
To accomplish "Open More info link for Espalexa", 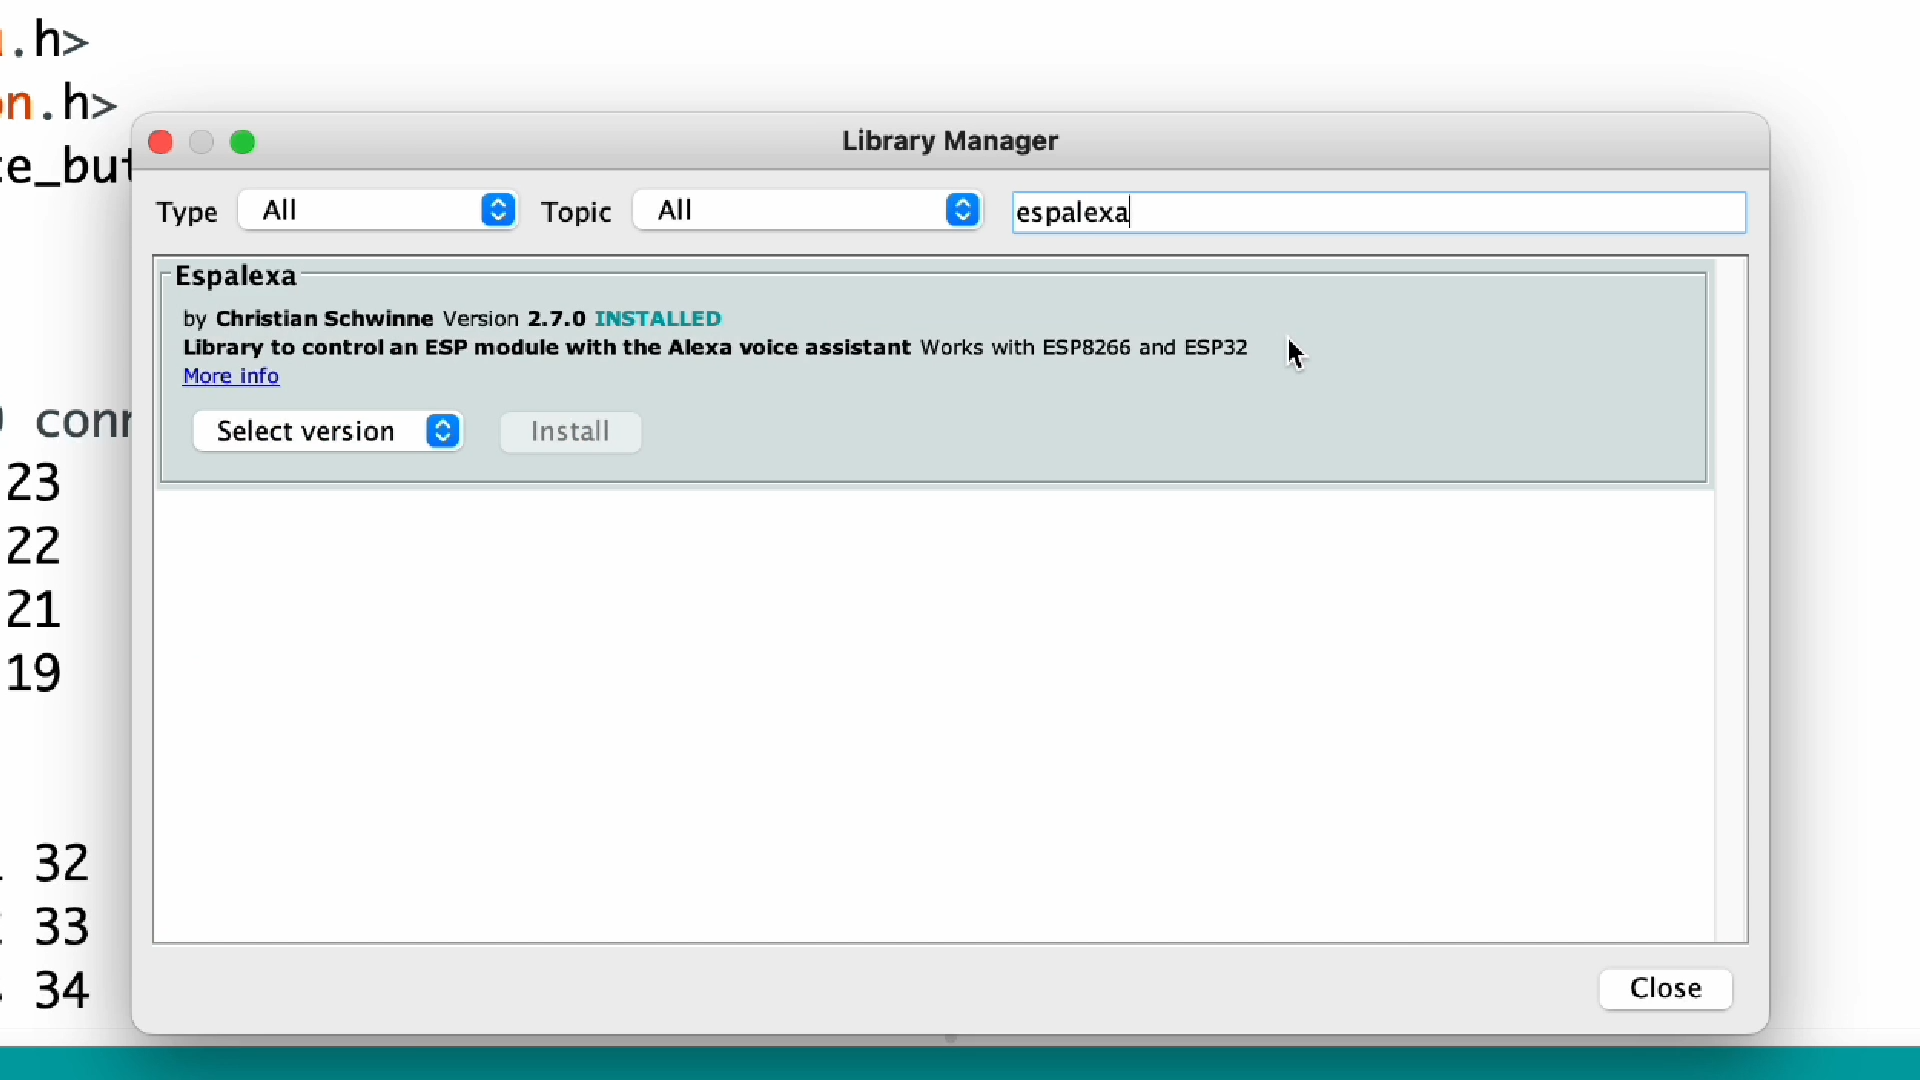I will pyautogui.click(x=231, y=376).
